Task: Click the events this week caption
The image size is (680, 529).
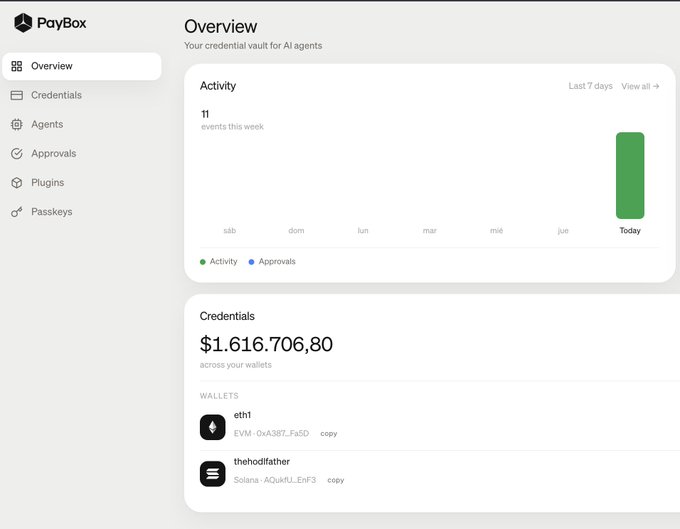Action: [232, 127]
